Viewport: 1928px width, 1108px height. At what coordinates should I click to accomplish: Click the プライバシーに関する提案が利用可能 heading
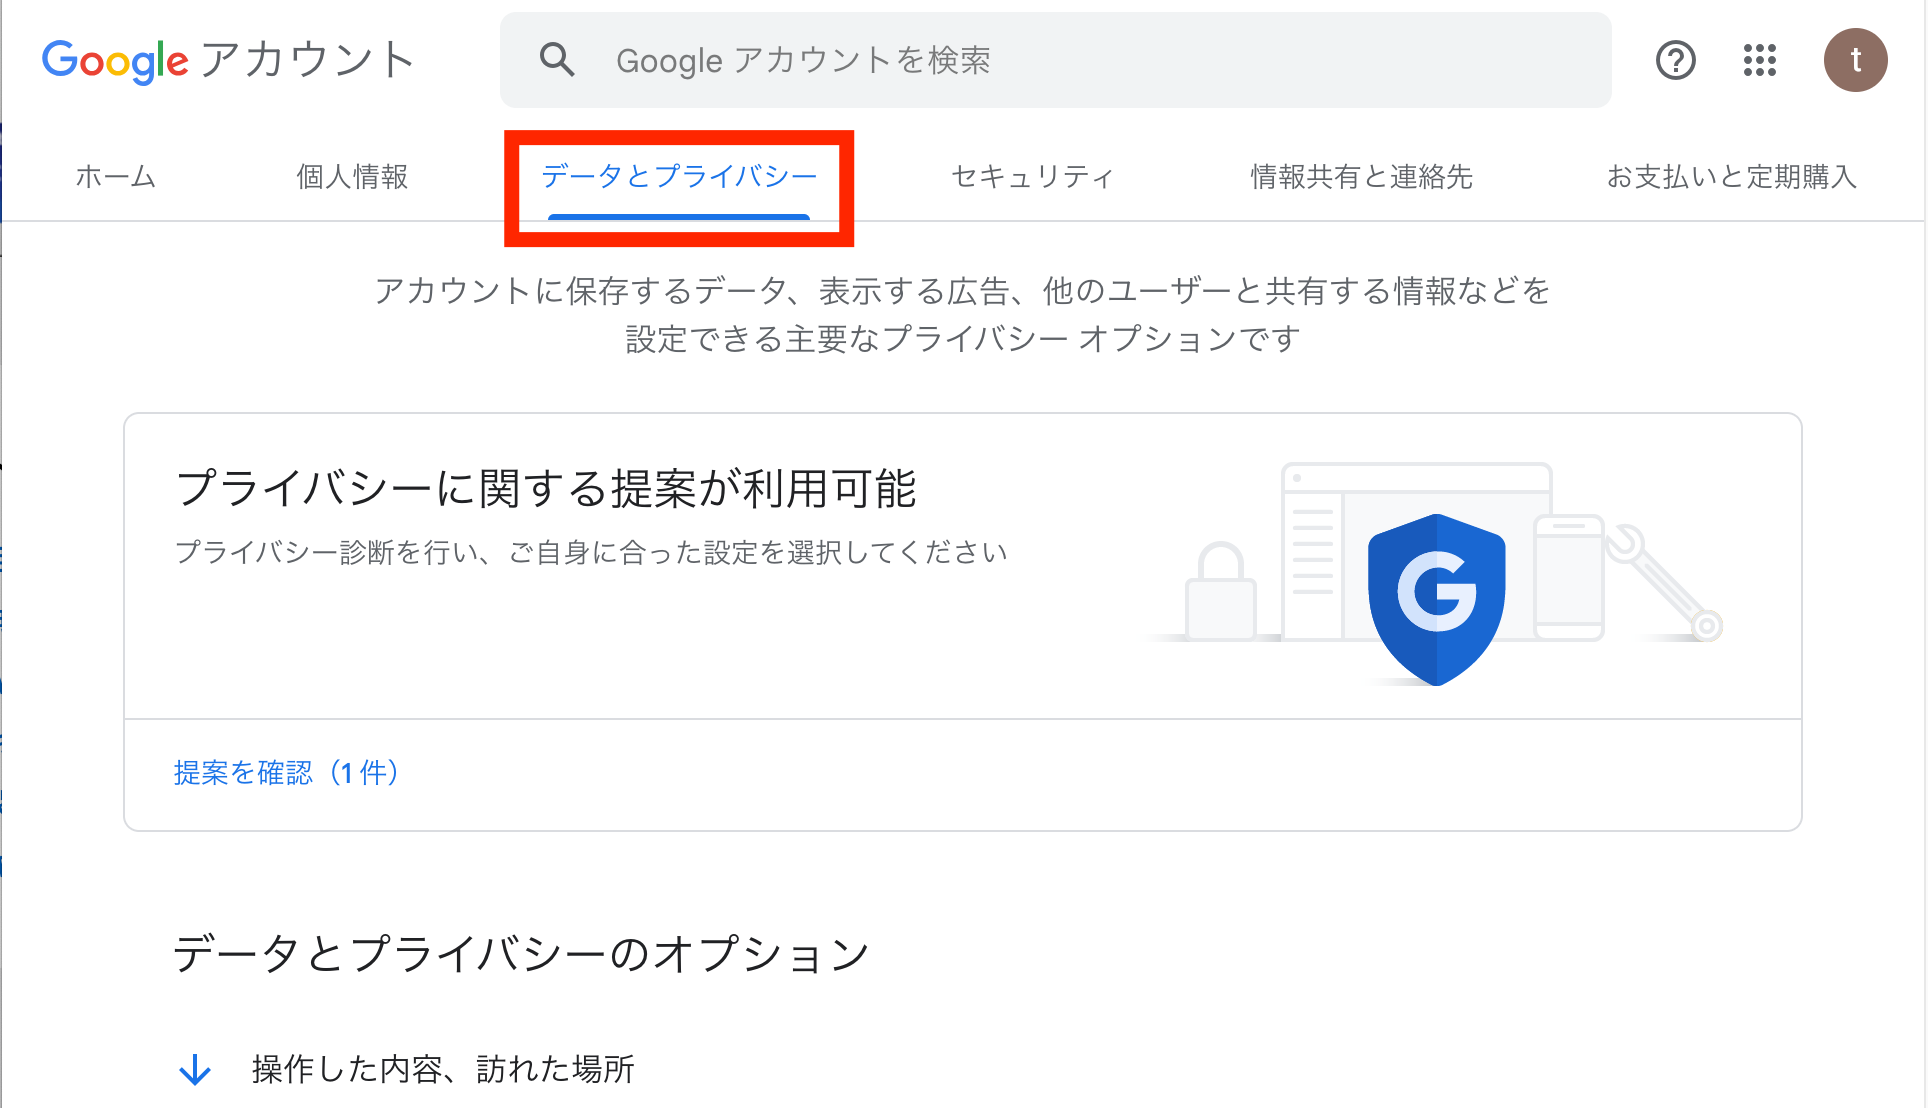(546, 489)
